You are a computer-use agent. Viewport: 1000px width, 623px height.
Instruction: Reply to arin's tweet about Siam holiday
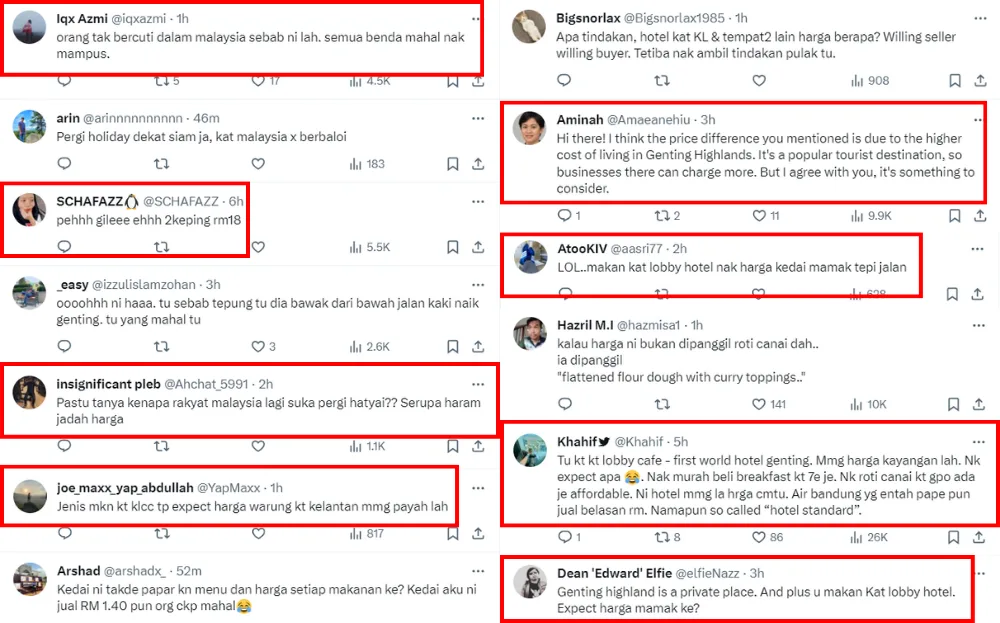click(64, 164)
